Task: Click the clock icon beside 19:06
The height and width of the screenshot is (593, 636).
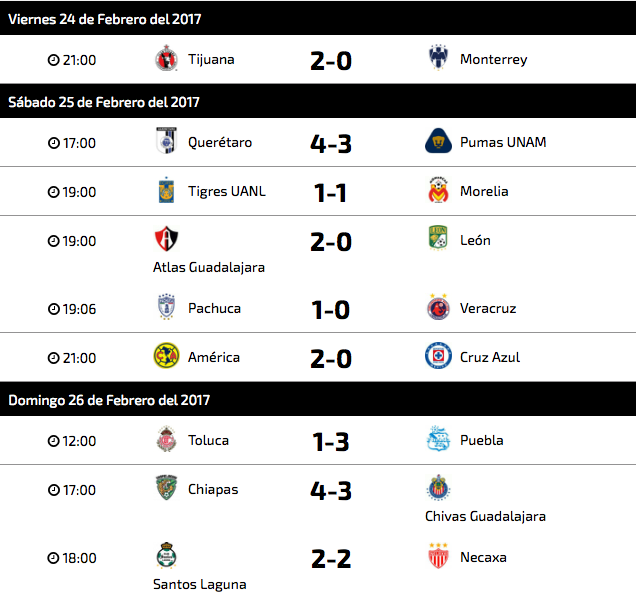Action: (x=53, y=309)
